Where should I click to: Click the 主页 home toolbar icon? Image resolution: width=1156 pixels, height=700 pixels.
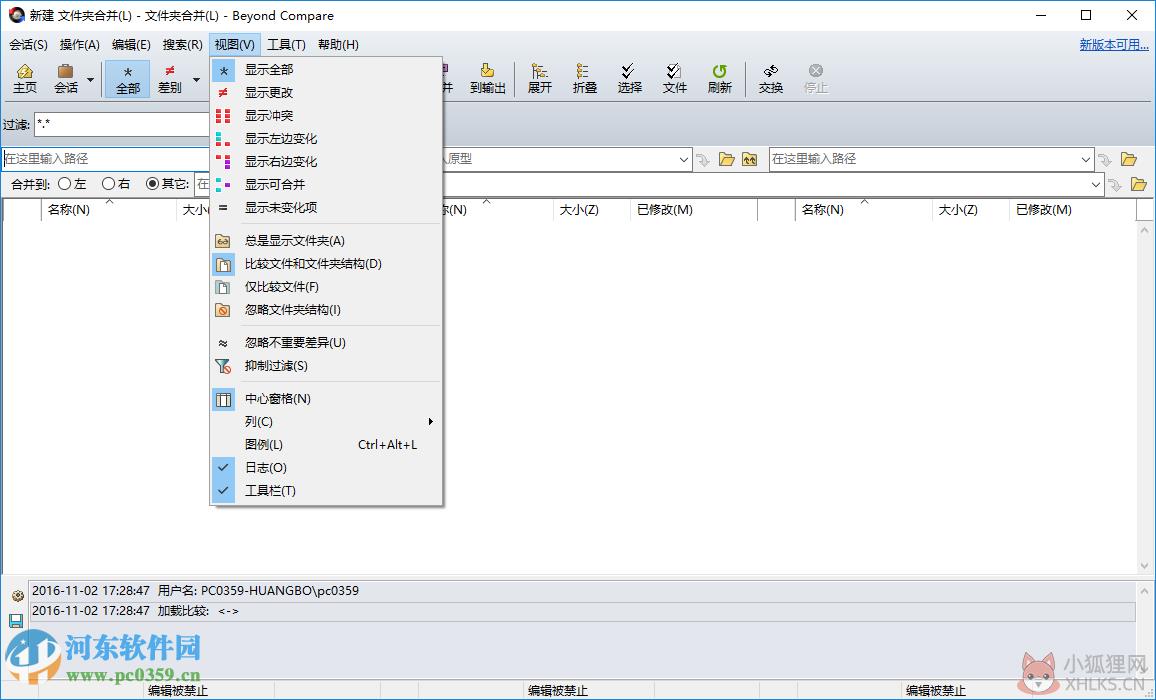[x=24, y=78]
